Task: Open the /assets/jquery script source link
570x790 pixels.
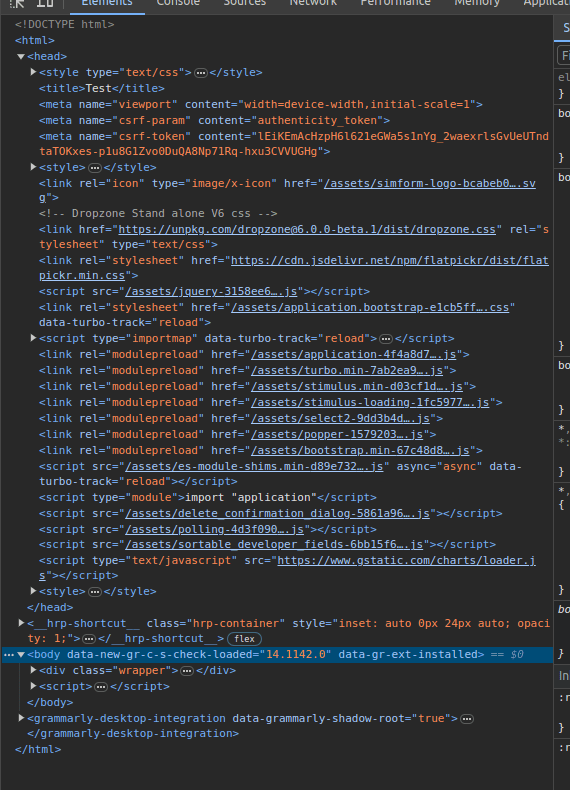Action: pos(211,292)
